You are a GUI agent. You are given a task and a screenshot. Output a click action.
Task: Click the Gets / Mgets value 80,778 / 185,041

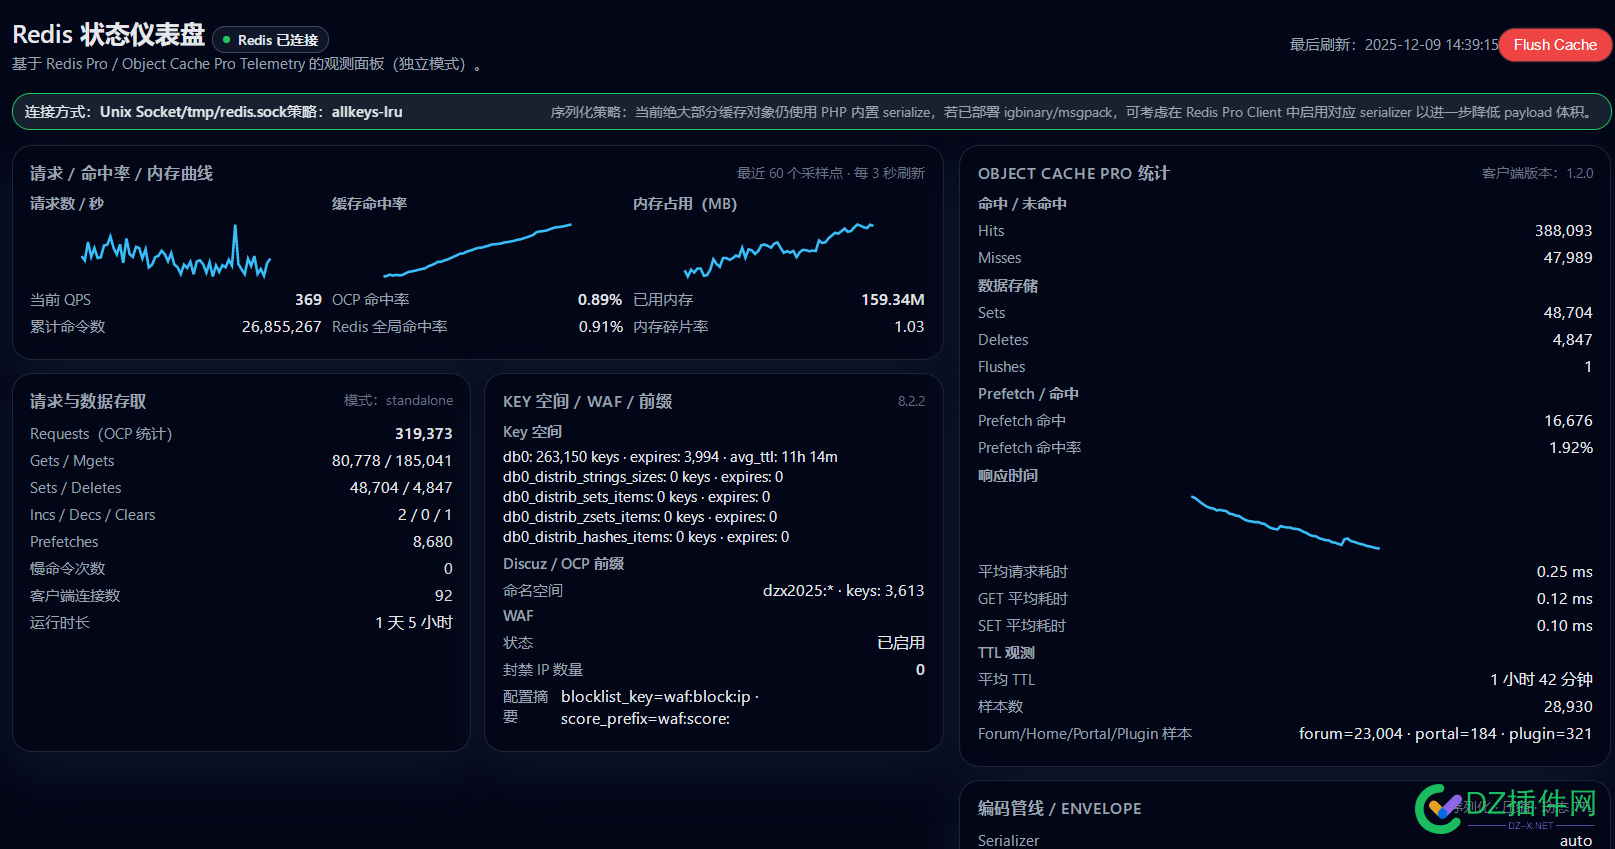(392, 461)
